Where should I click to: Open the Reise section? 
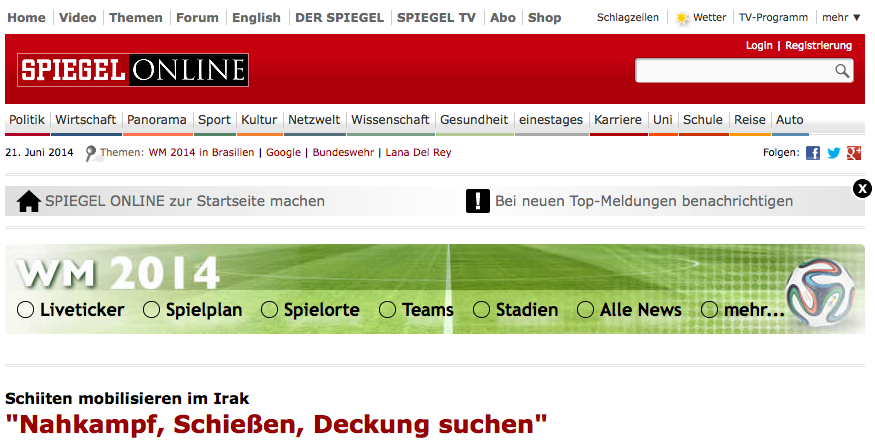coord(749,119)
